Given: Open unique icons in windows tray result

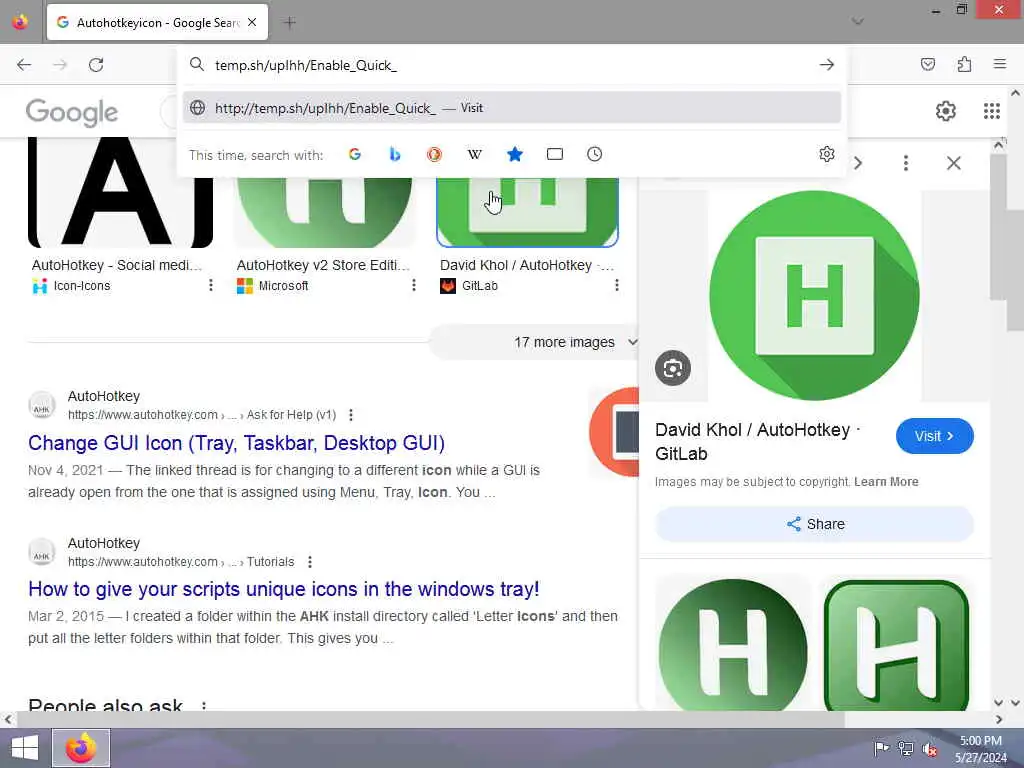Looking at the screenshot, I should click(x=284, y=589).
